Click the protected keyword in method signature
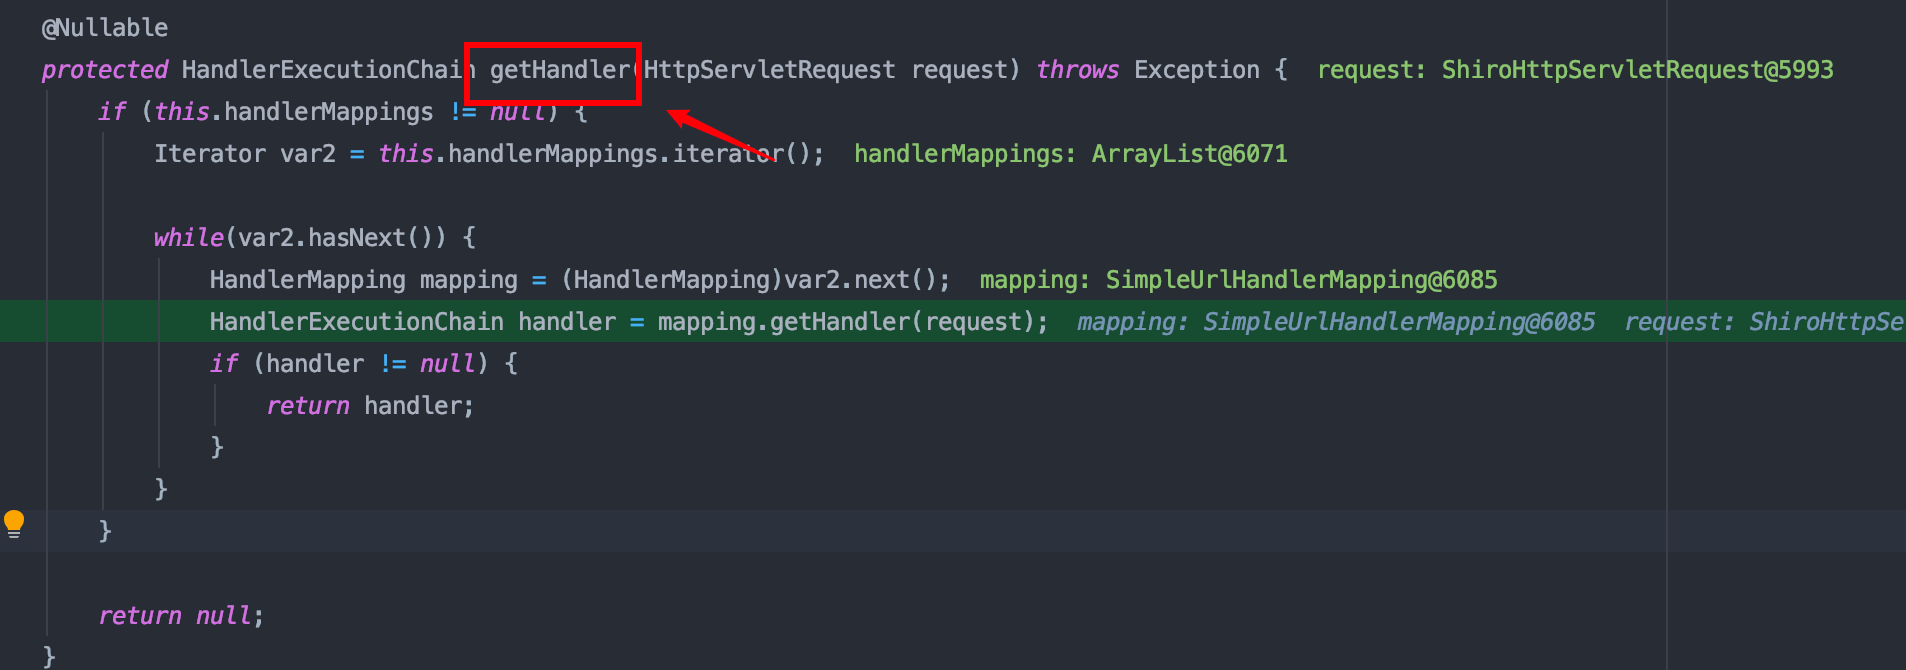Viewport: 1906px width, 670px height. tap(104, 70)
